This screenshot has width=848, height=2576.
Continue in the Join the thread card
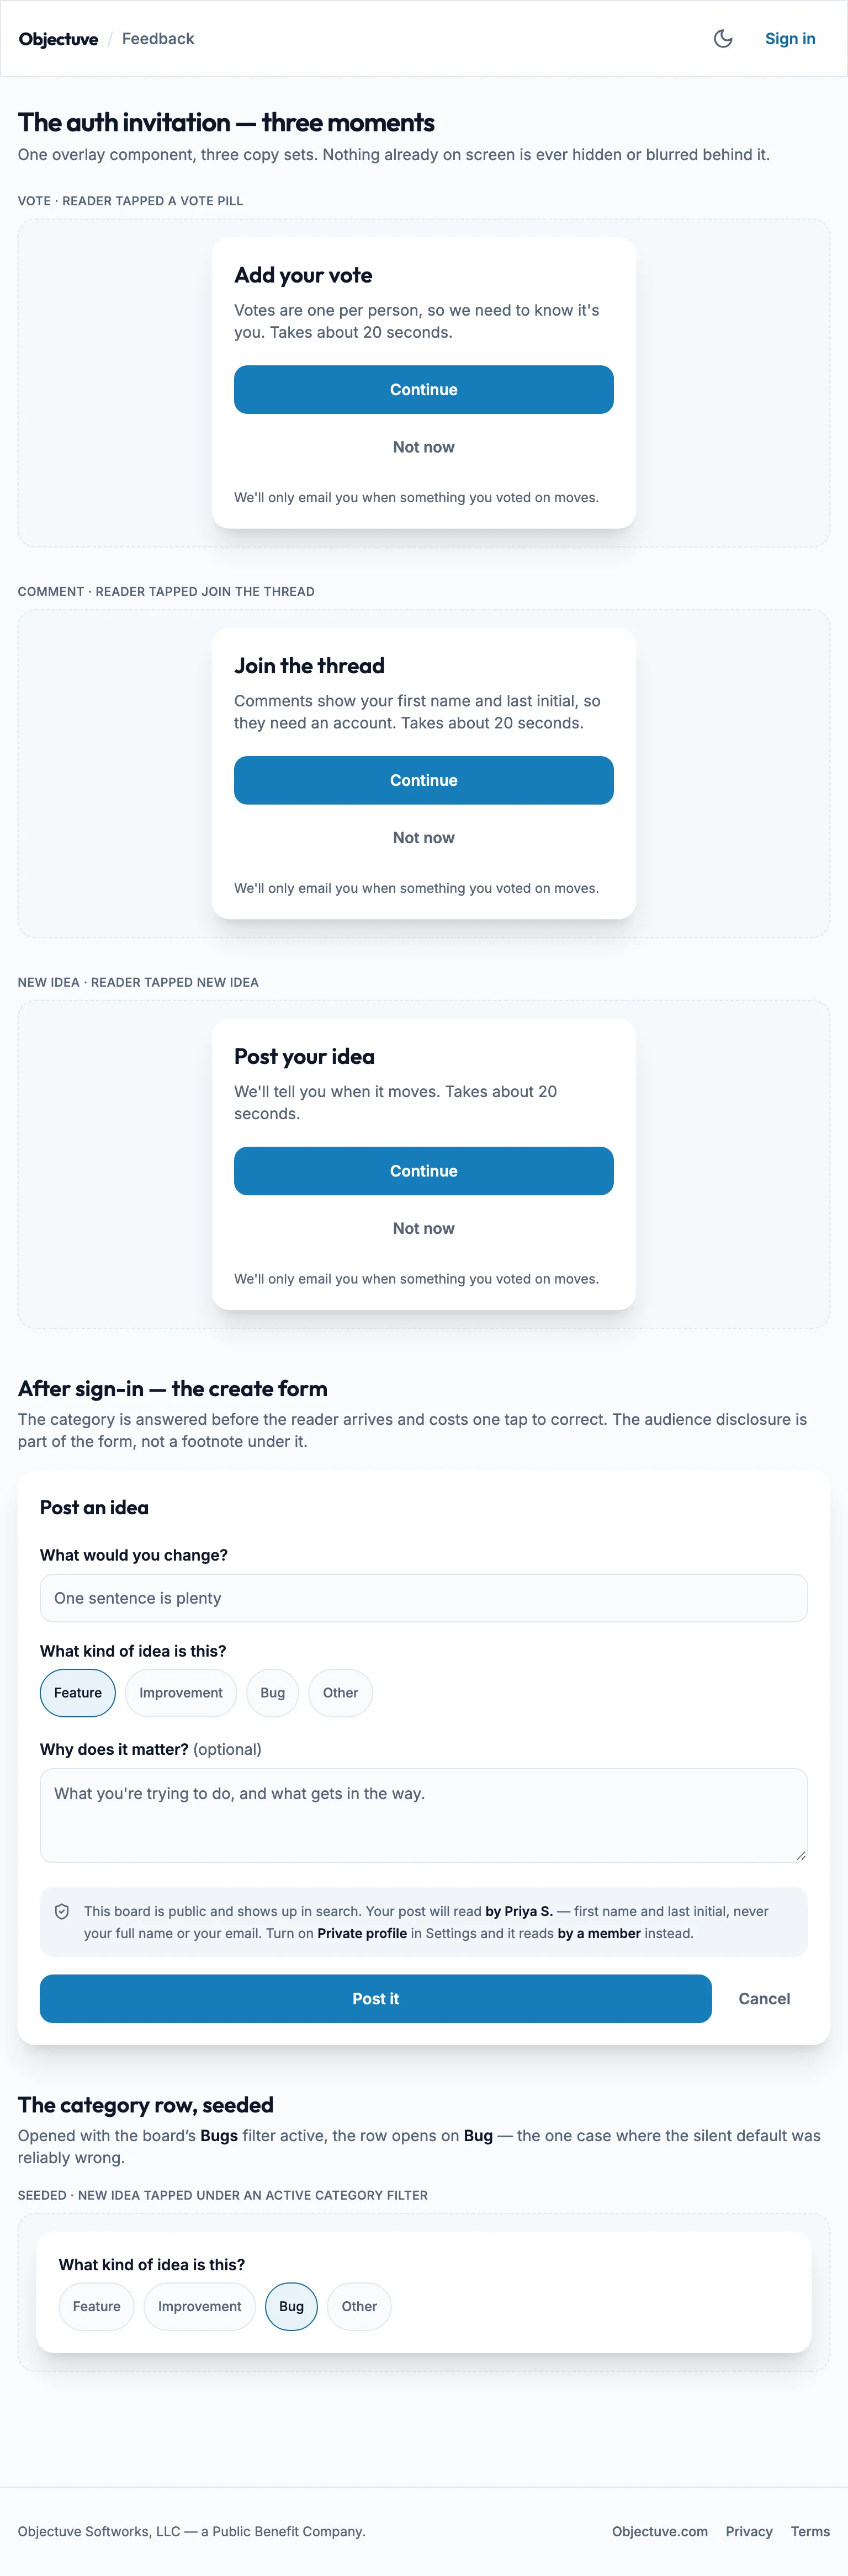(x=424, y=780)
